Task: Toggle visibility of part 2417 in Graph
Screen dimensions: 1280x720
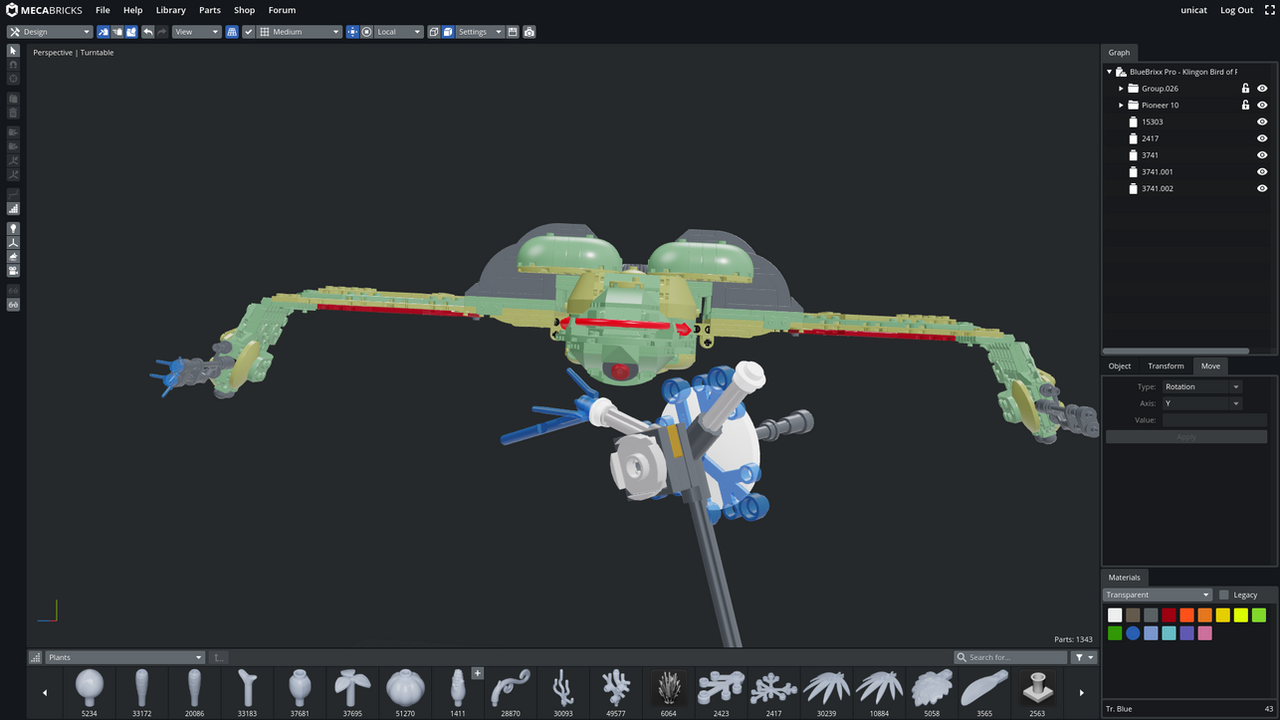Action: 1262,138
